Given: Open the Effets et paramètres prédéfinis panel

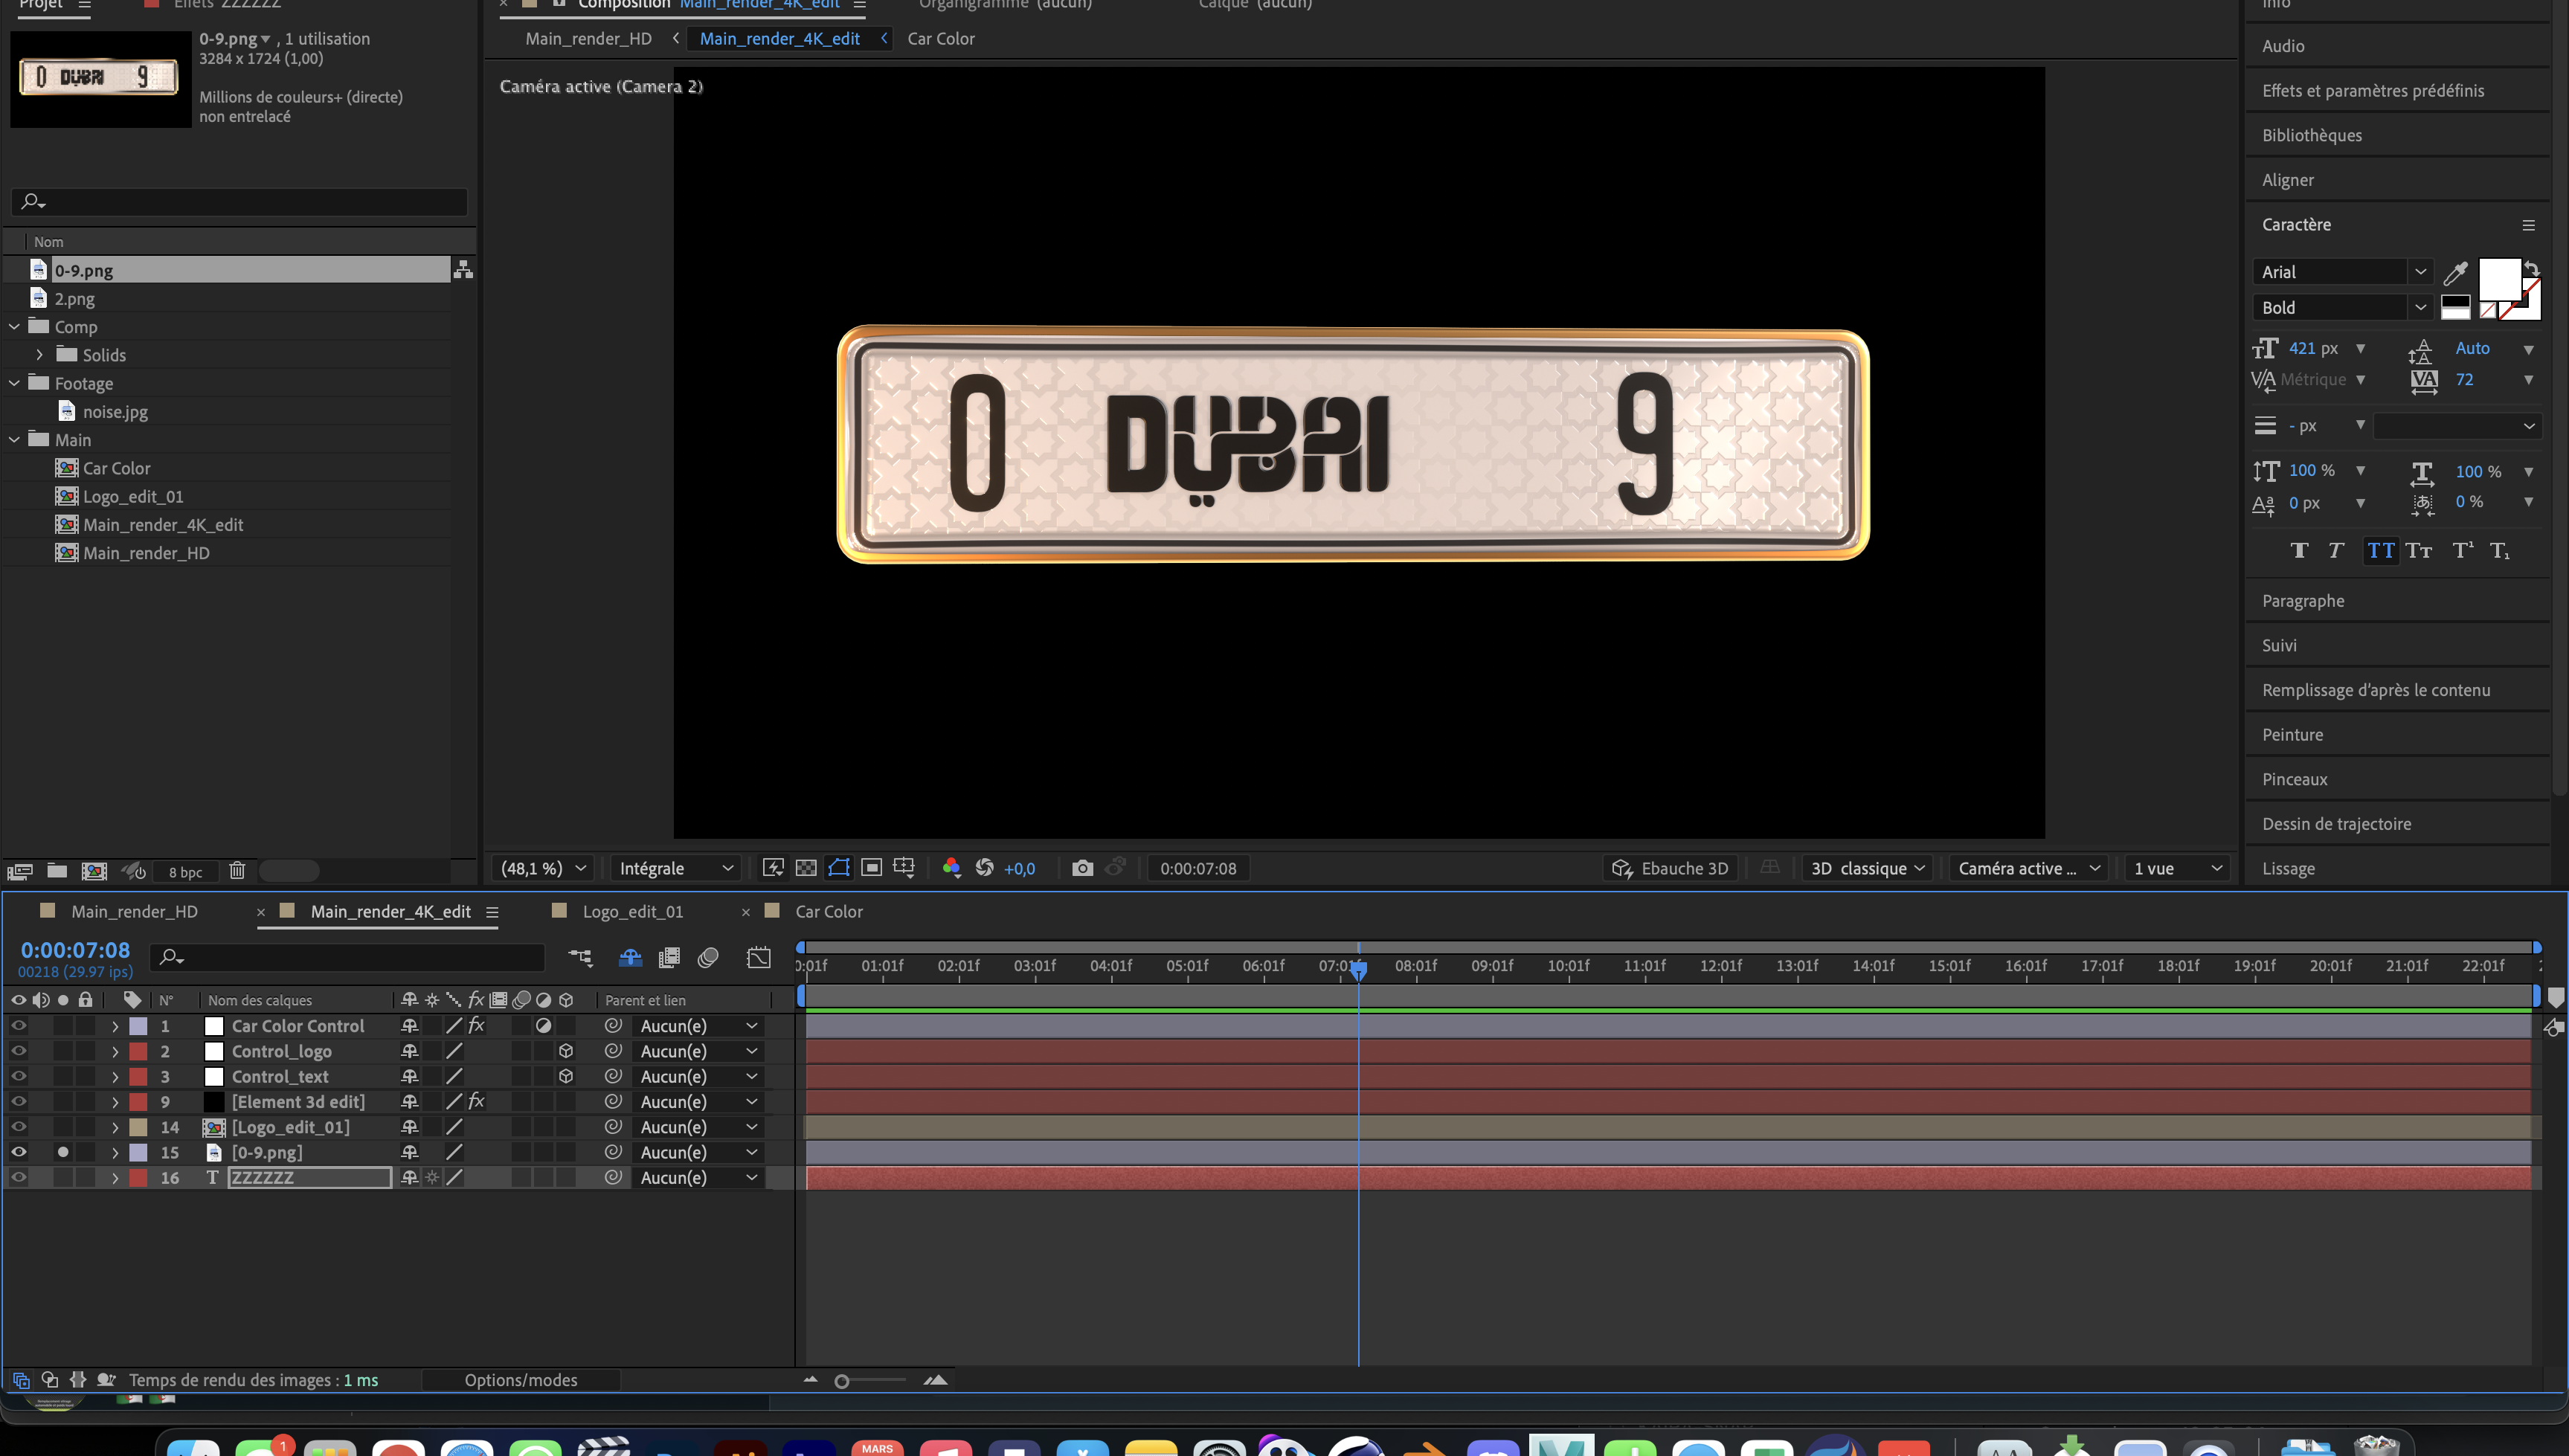Looking at the screenshot, I should click(2373, 91).
